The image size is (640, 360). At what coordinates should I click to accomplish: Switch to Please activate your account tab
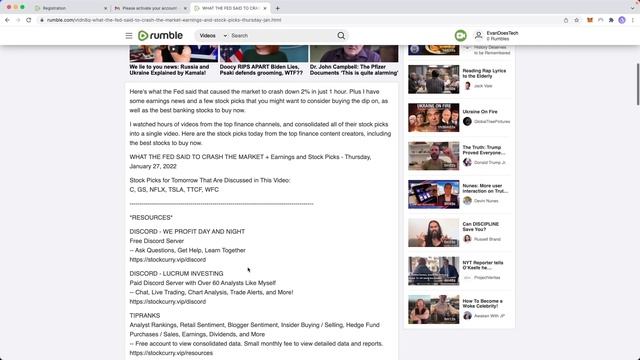[150, 8]
